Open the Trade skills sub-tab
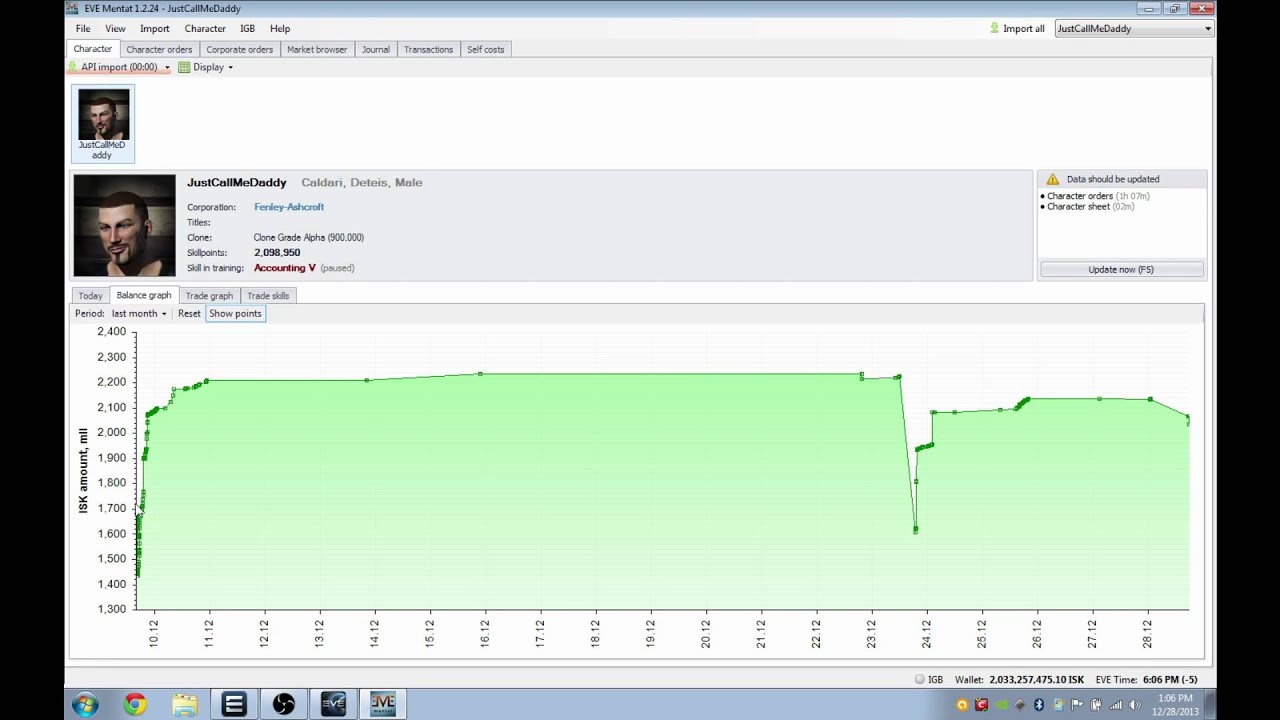Viewport: 1280px width, 720px height. click(x=268, y=296)
